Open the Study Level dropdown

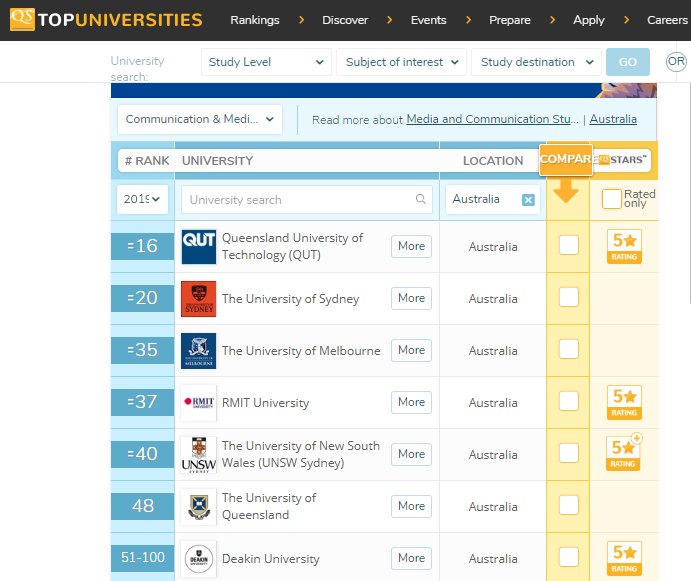[x=266, y=62]
